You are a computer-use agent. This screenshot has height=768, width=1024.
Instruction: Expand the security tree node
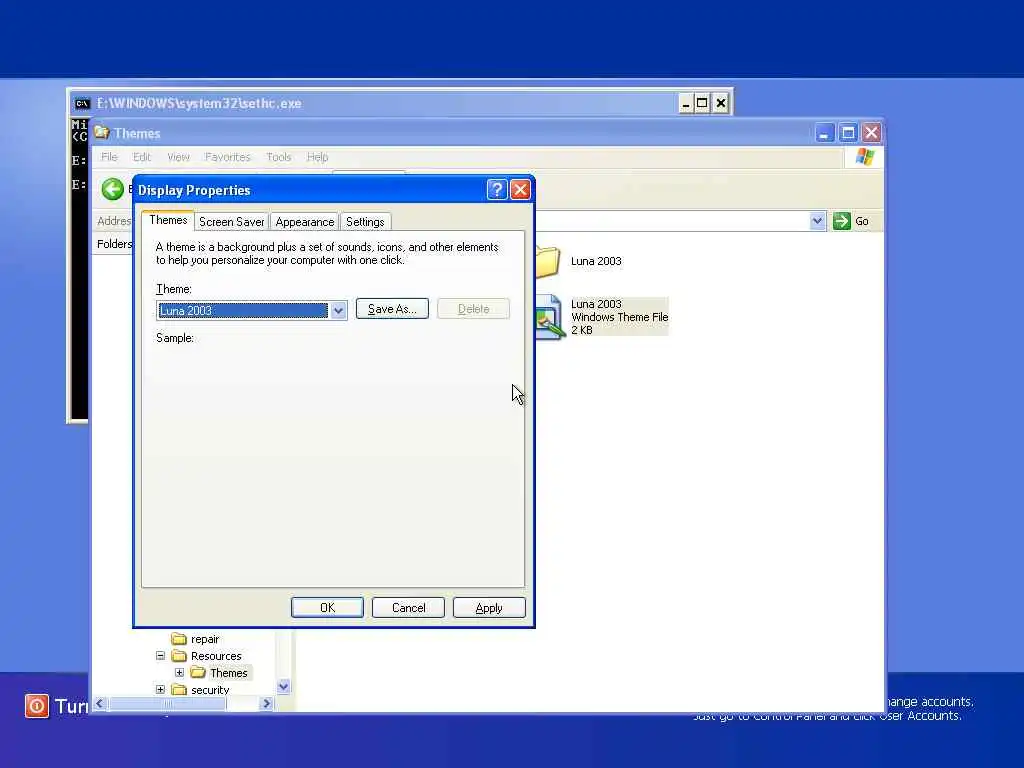160,690
